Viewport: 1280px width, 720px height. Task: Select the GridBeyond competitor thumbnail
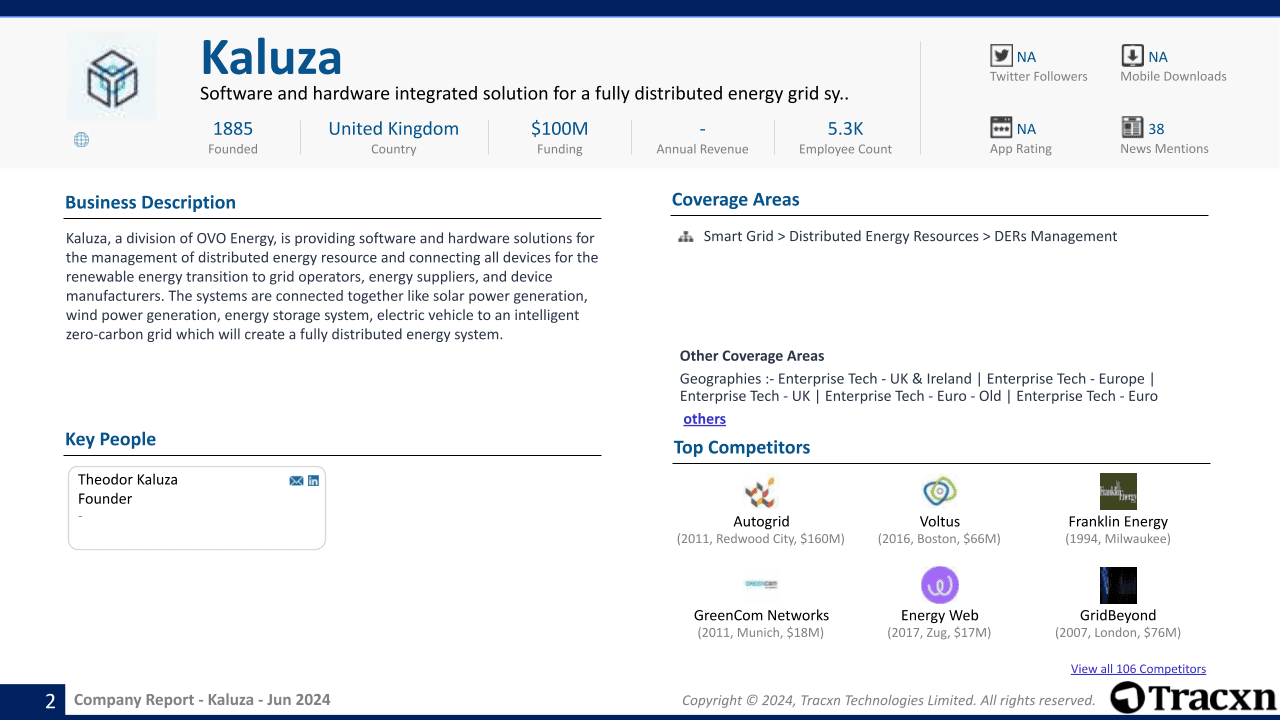[x=1117, y=585]
